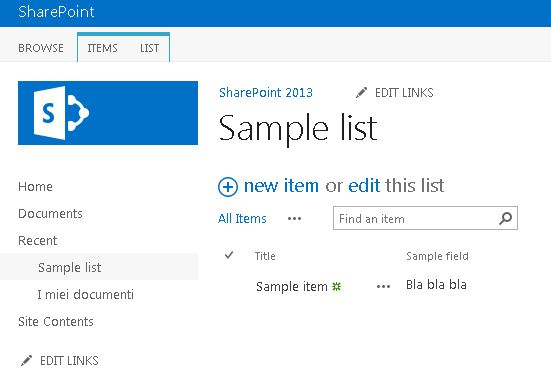Open the ellipsis menu for Sample item
The image size is (551, 376).
point(383,287)
